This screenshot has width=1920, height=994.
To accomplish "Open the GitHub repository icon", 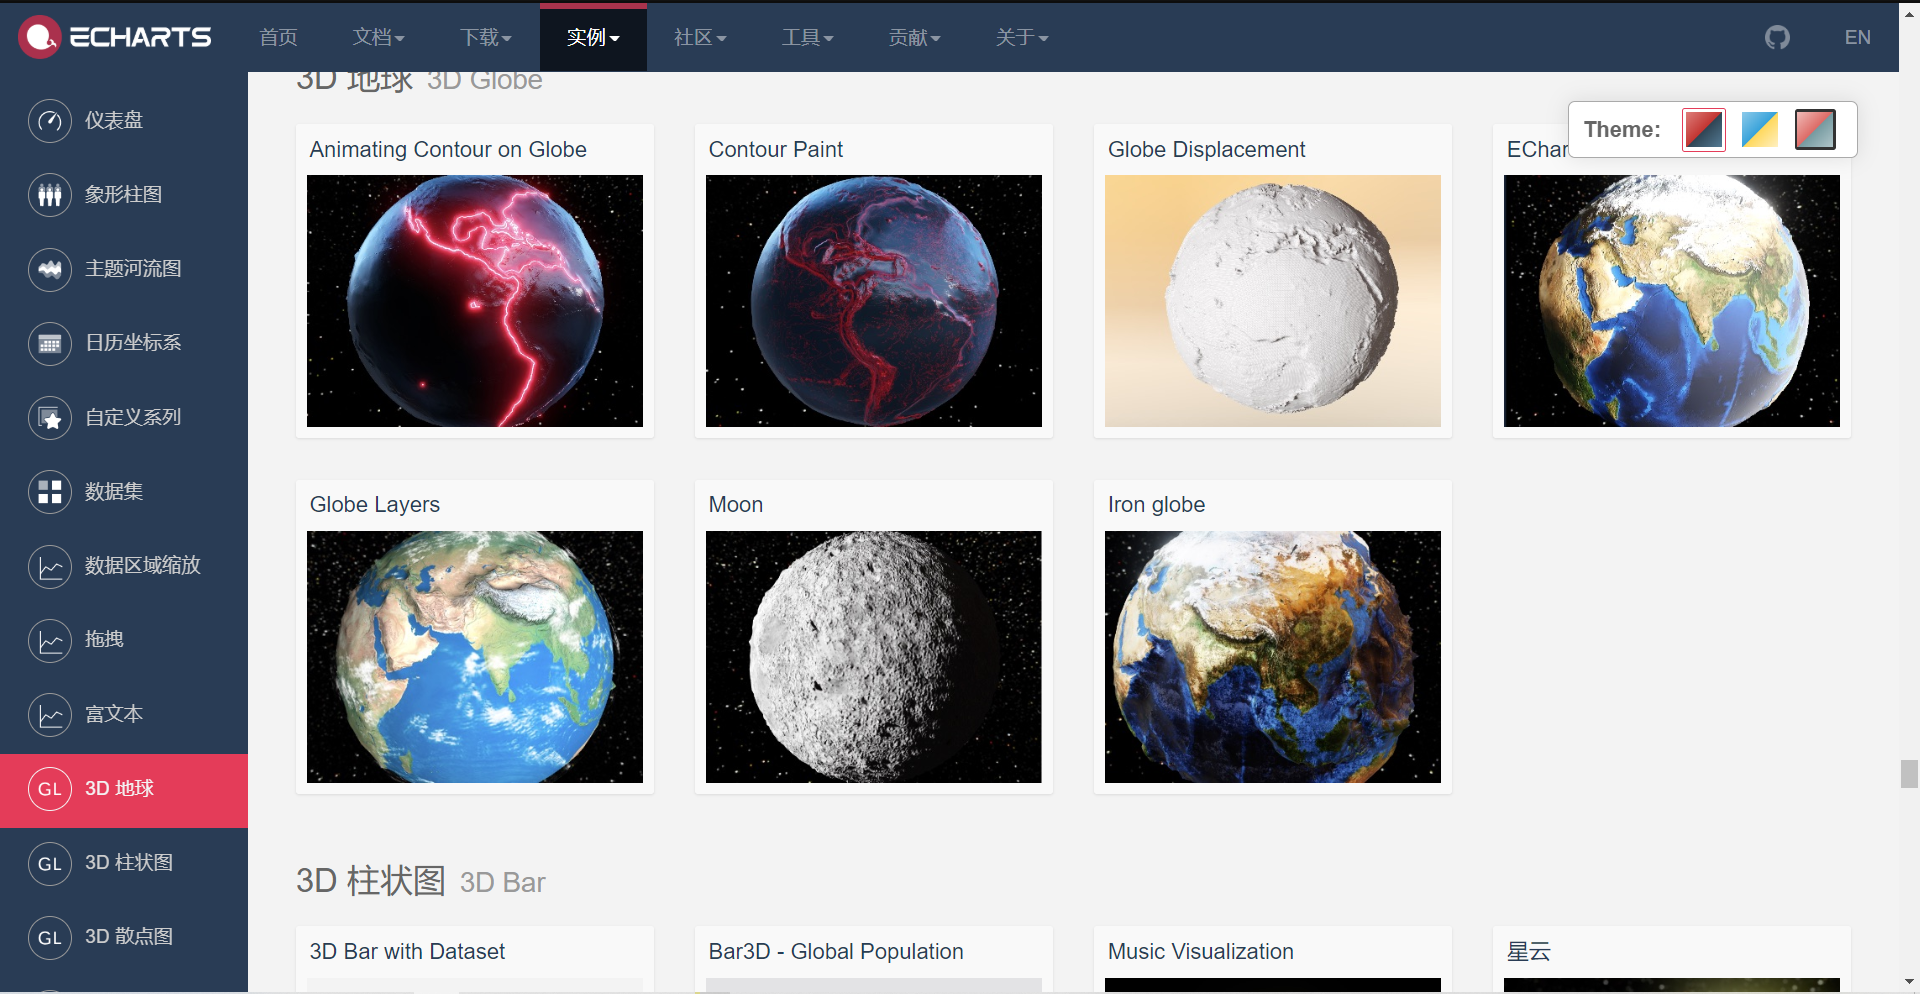I will (1777, 38).
